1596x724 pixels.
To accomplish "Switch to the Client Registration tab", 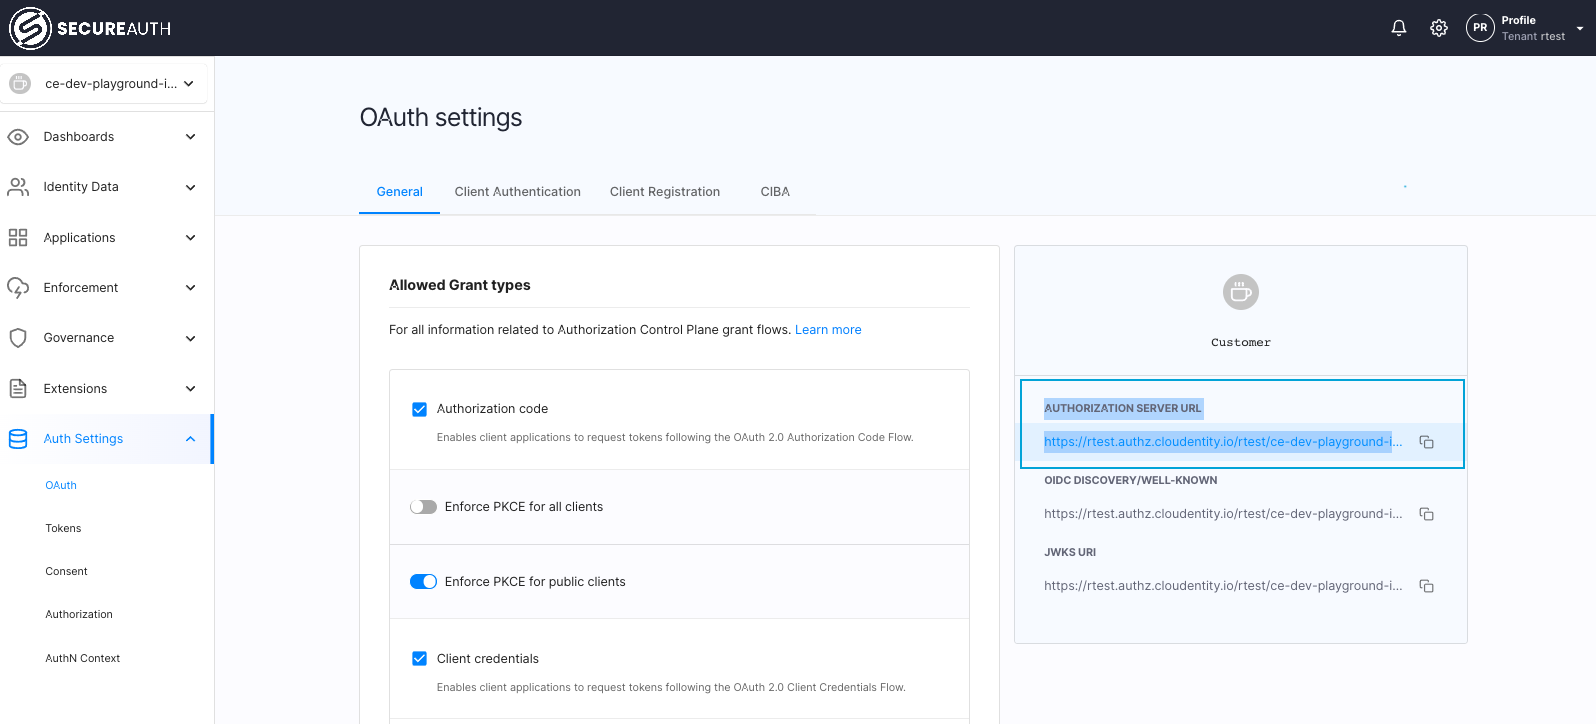I will click(x=665, y=192).
